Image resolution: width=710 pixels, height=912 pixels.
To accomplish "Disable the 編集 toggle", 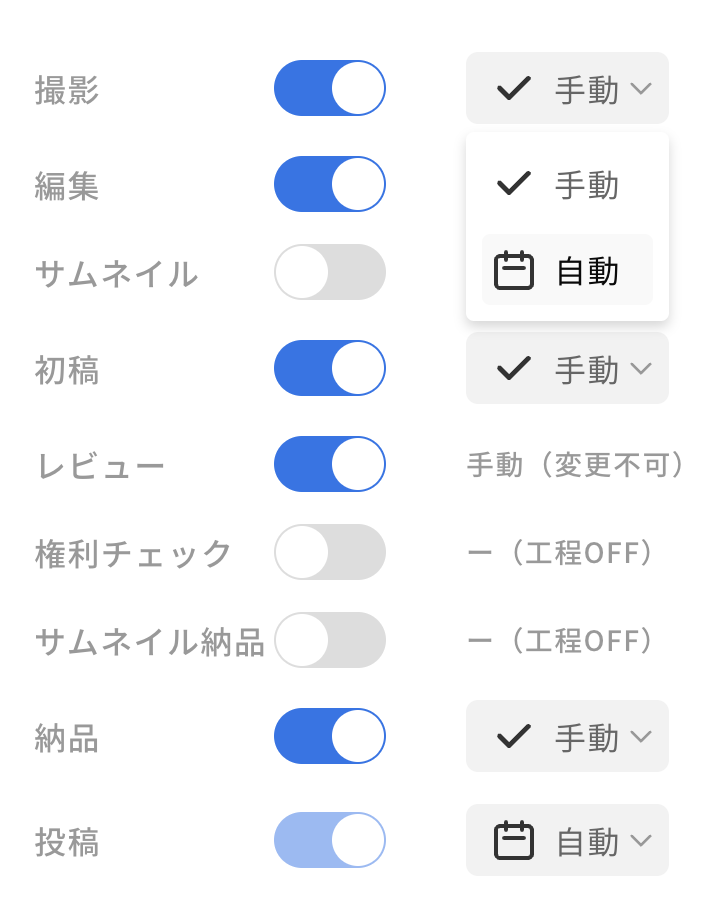I will pos(329,184).
